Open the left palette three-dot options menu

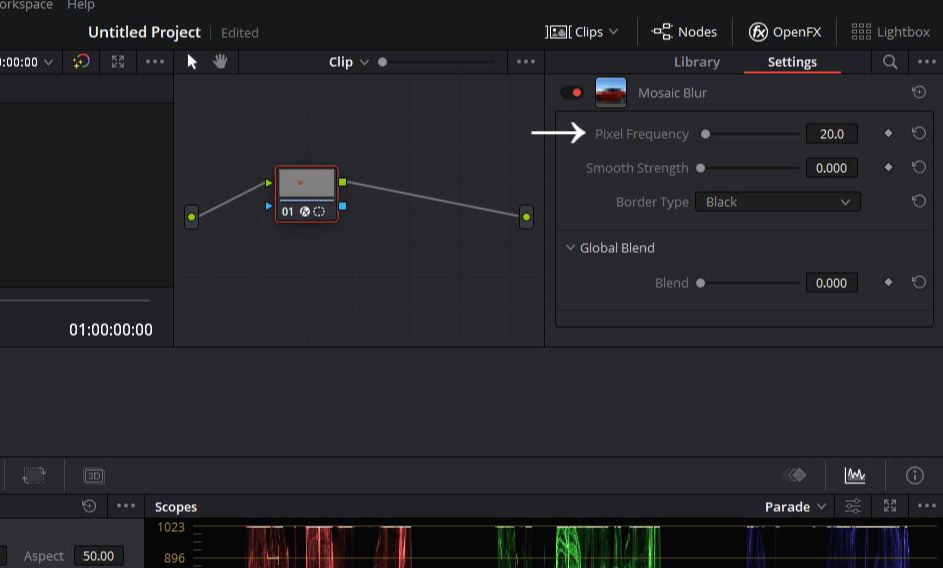coord(126,506)
